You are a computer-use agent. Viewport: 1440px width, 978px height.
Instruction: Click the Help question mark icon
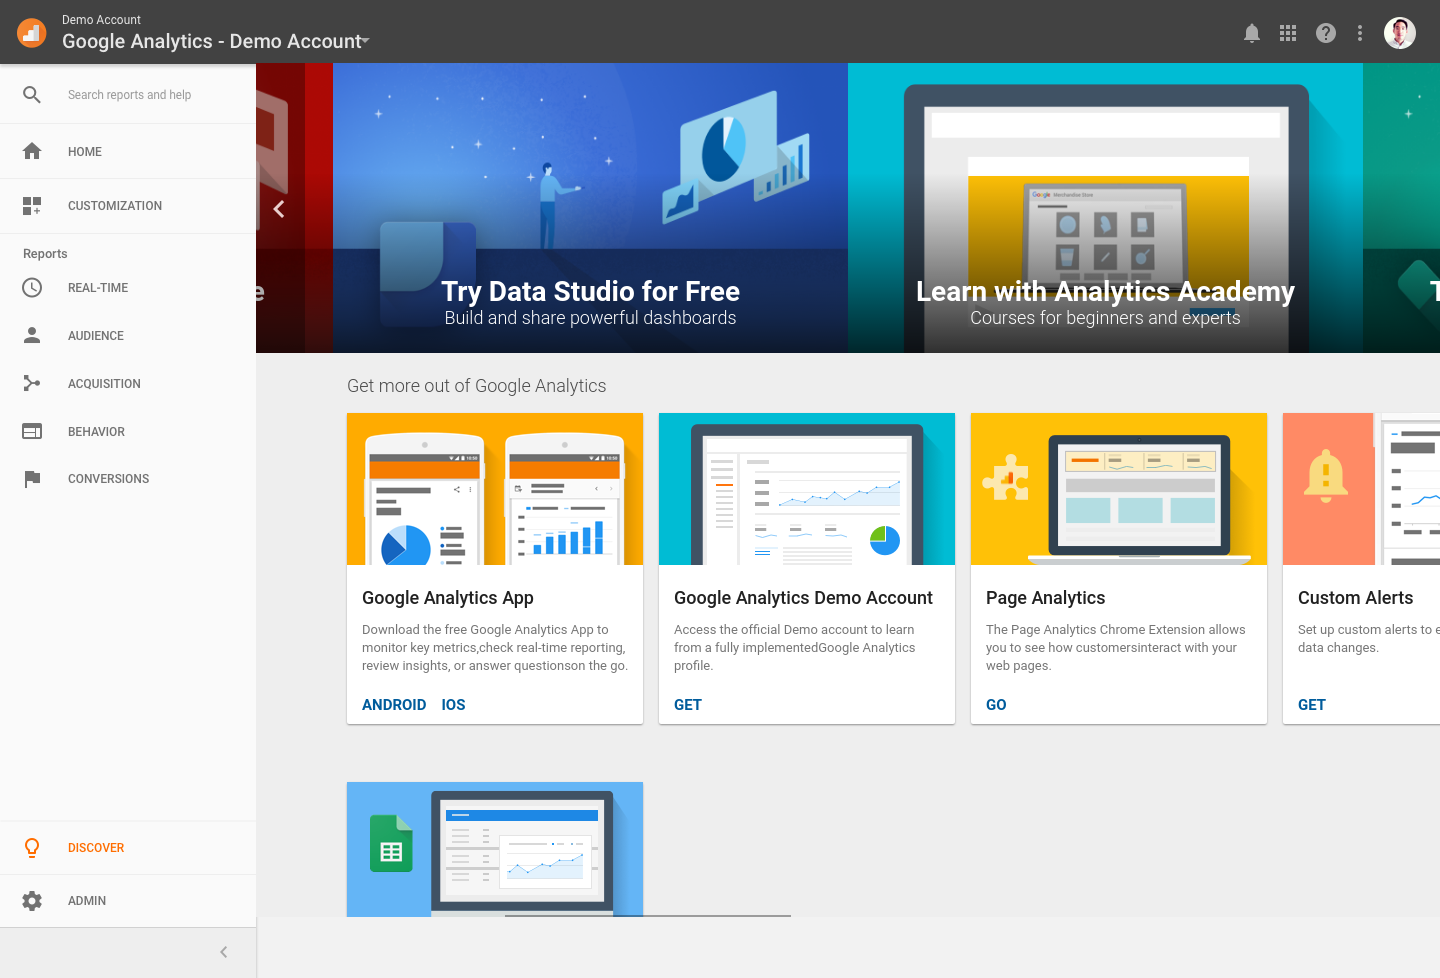click(x=1325, y=33)
